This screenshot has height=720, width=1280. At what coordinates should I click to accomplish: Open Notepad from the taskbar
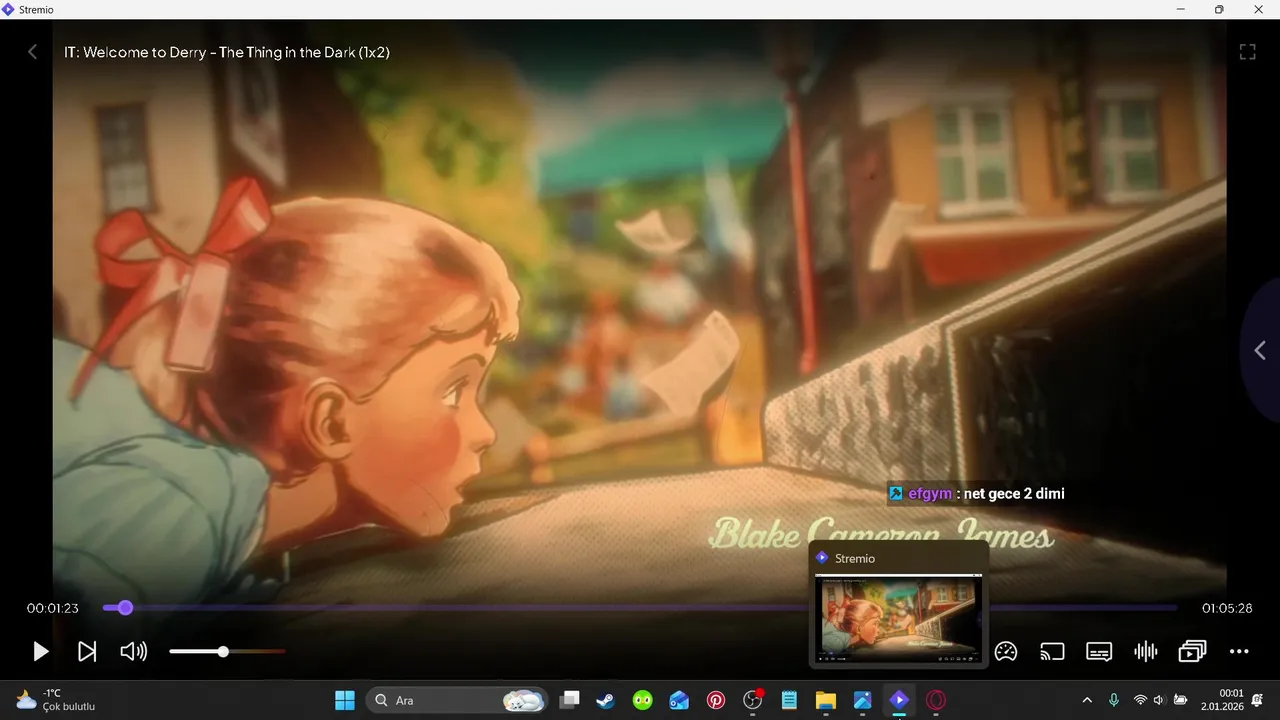coord(789,700)
